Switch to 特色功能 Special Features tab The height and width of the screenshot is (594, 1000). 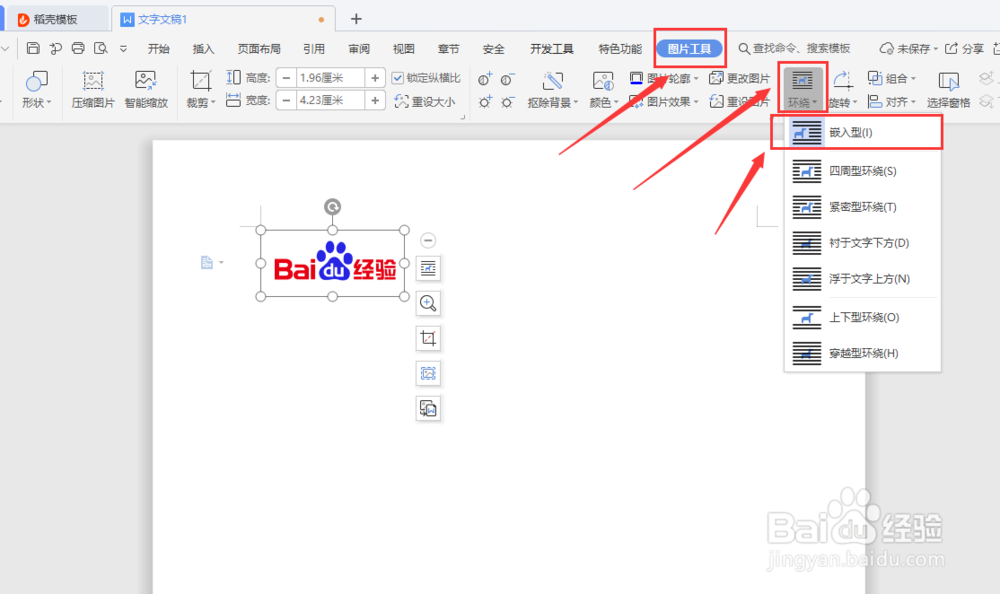(620, 48)
